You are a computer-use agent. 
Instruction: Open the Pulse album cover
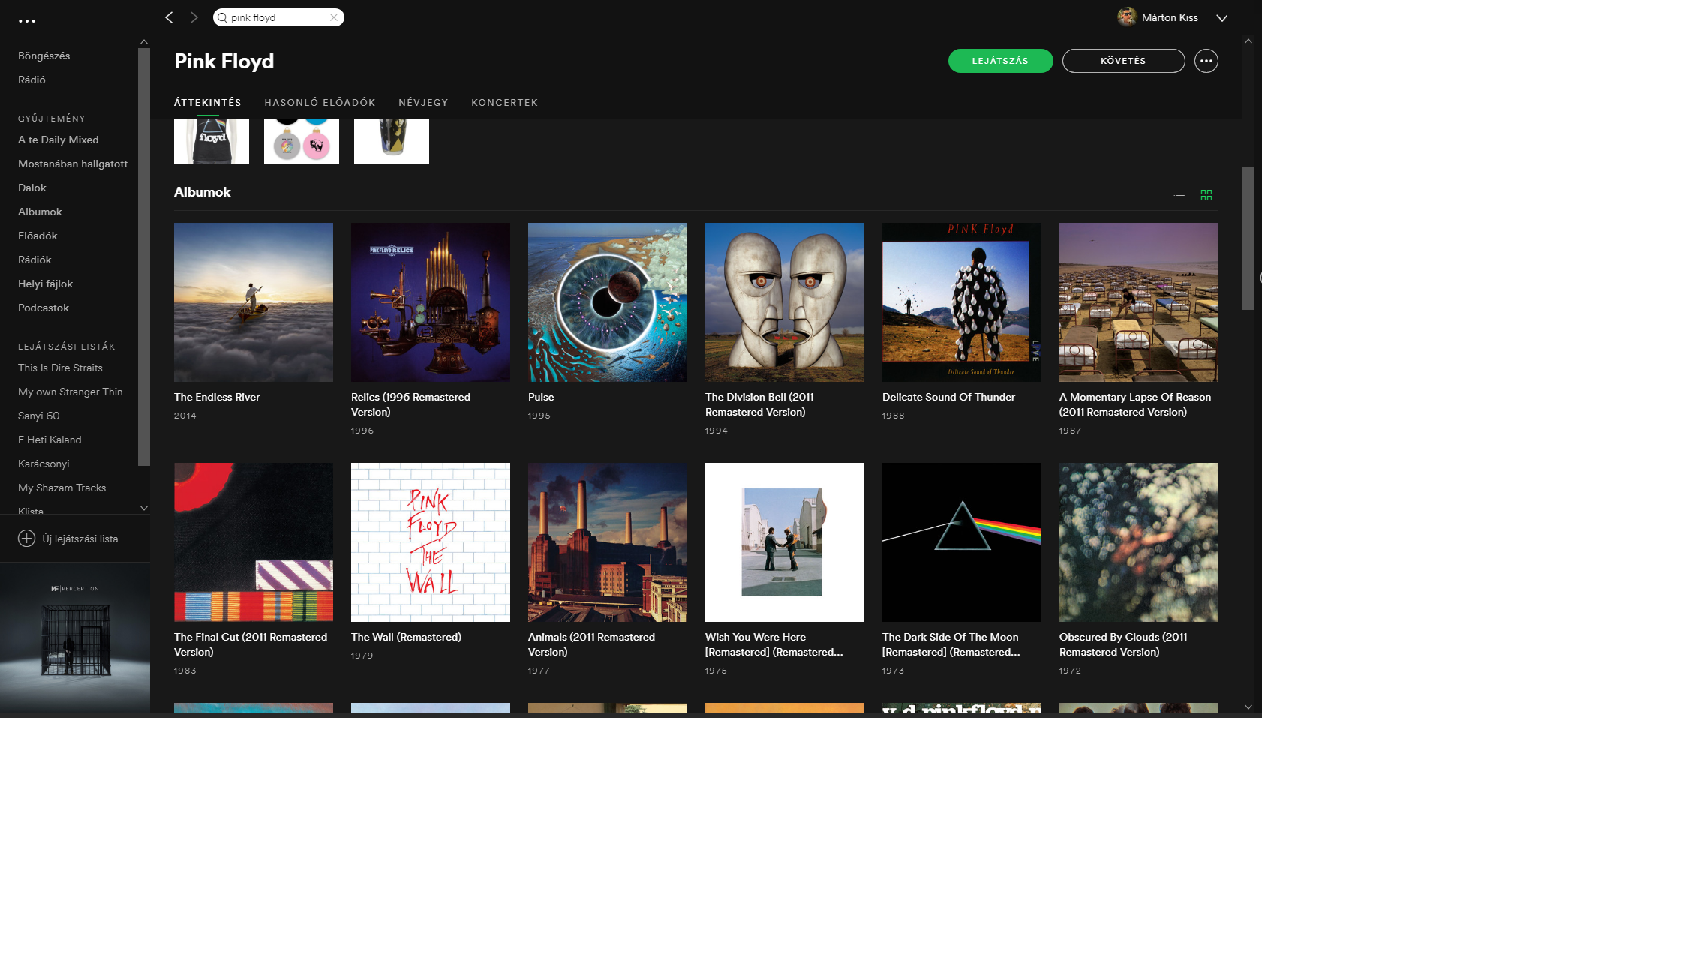click(x=607, y=302)
